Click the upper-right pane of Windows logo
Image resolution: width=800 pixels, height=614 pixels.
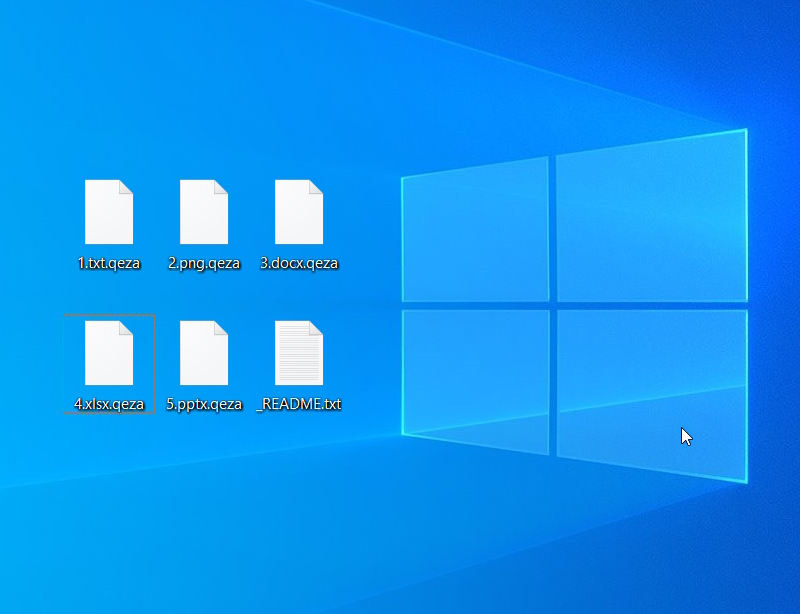point(651,218)
